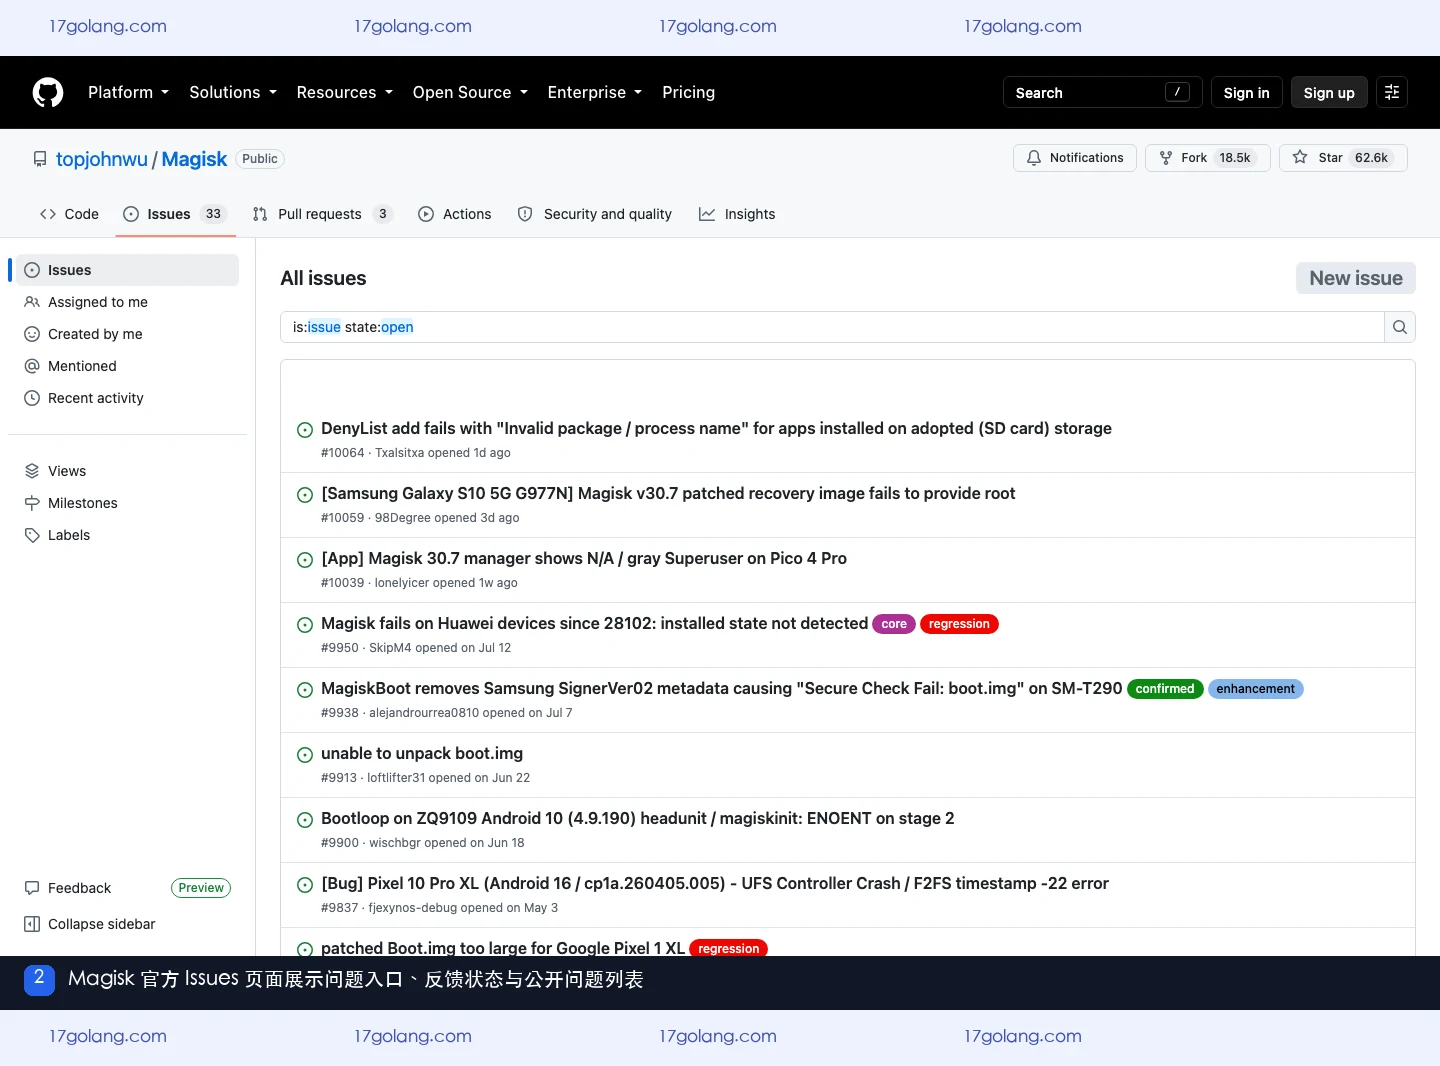
Task: Go to the Pricing page
Action: [688, 92]
